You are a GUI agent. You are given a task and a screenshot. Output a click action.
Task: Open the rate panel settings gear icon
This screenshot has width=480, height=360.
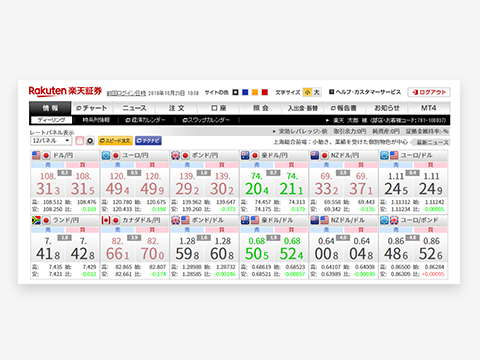pyautogui.click(x=90, y=141)
